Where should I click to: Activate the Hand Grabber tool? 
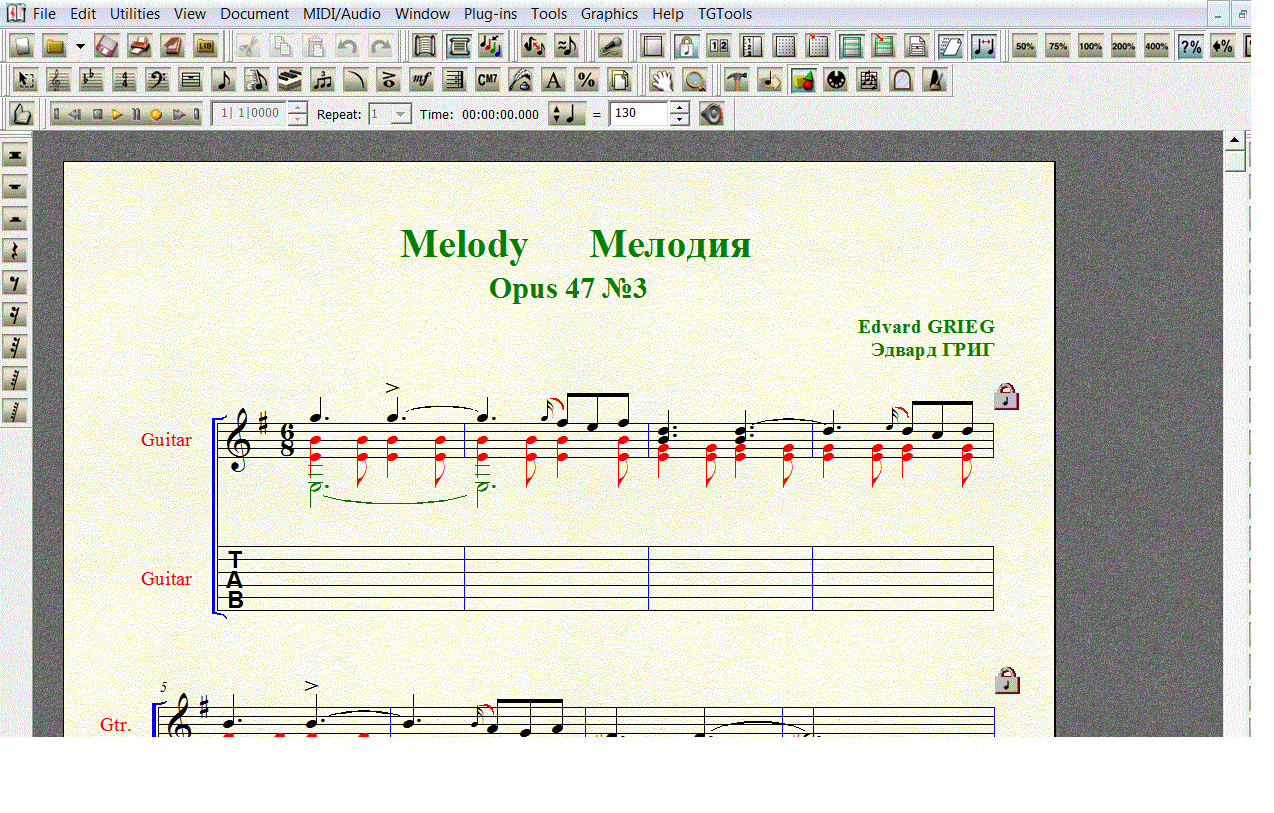pos(661,81)
